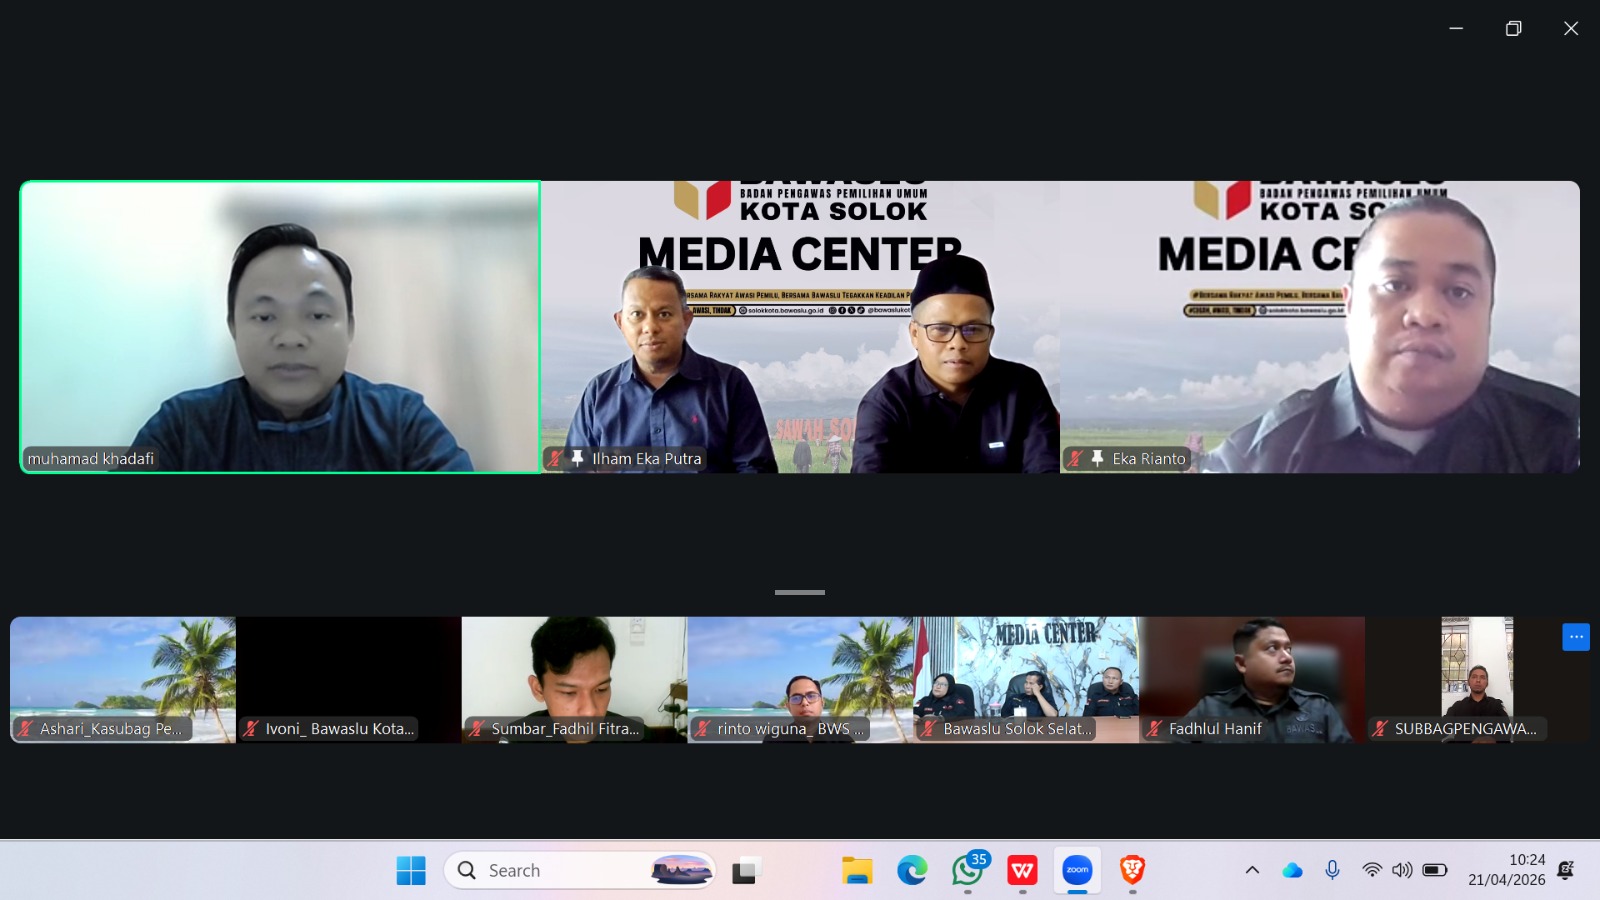Open Microsoft Edge from the taskbar
This screenshot has height=900, width=1600.
pos(909,870)
